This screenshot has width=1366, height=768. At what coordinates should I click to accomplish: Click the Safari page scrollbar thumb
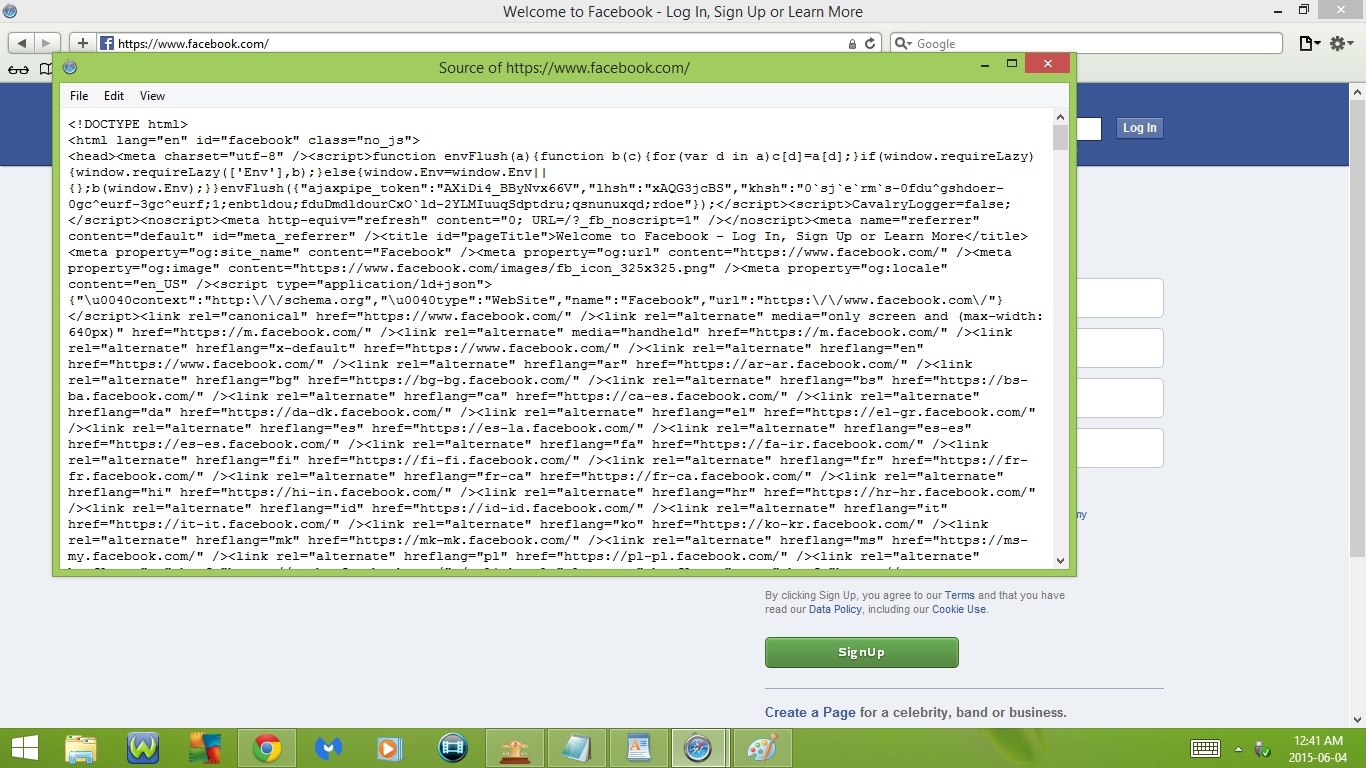[x=1358, y=330]
